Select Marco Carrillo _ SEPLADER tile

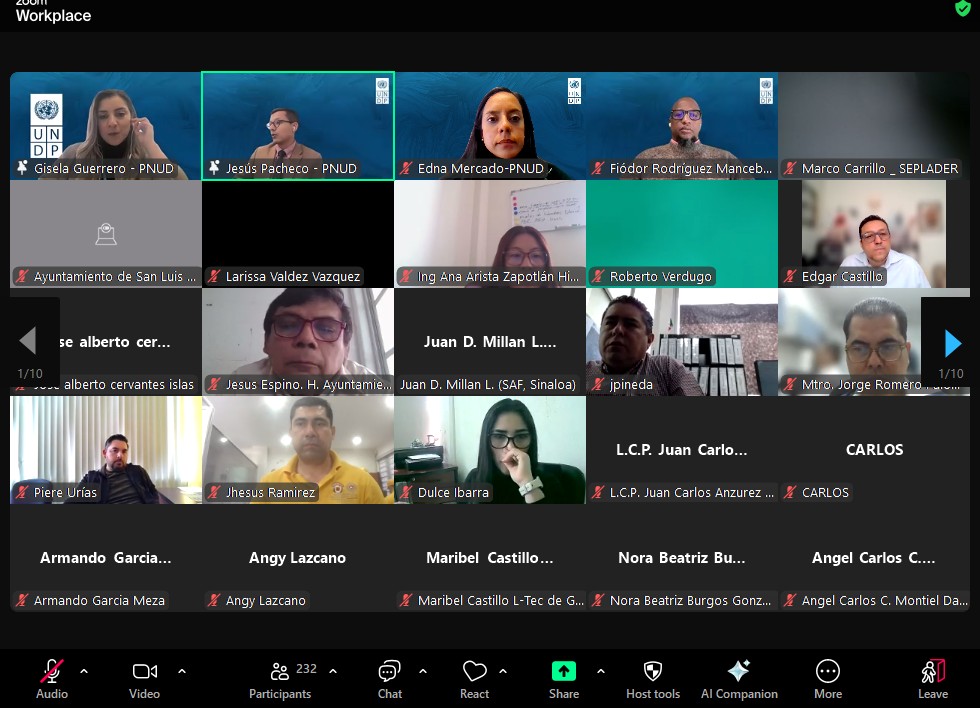pos(874,126)
